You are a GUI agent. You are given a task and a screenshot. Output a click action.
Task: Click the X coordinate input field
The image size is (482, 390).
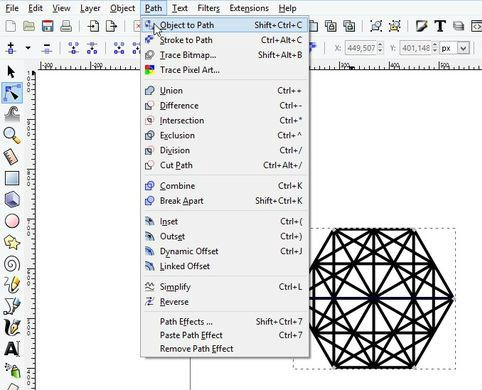click(x=362, y=48)
